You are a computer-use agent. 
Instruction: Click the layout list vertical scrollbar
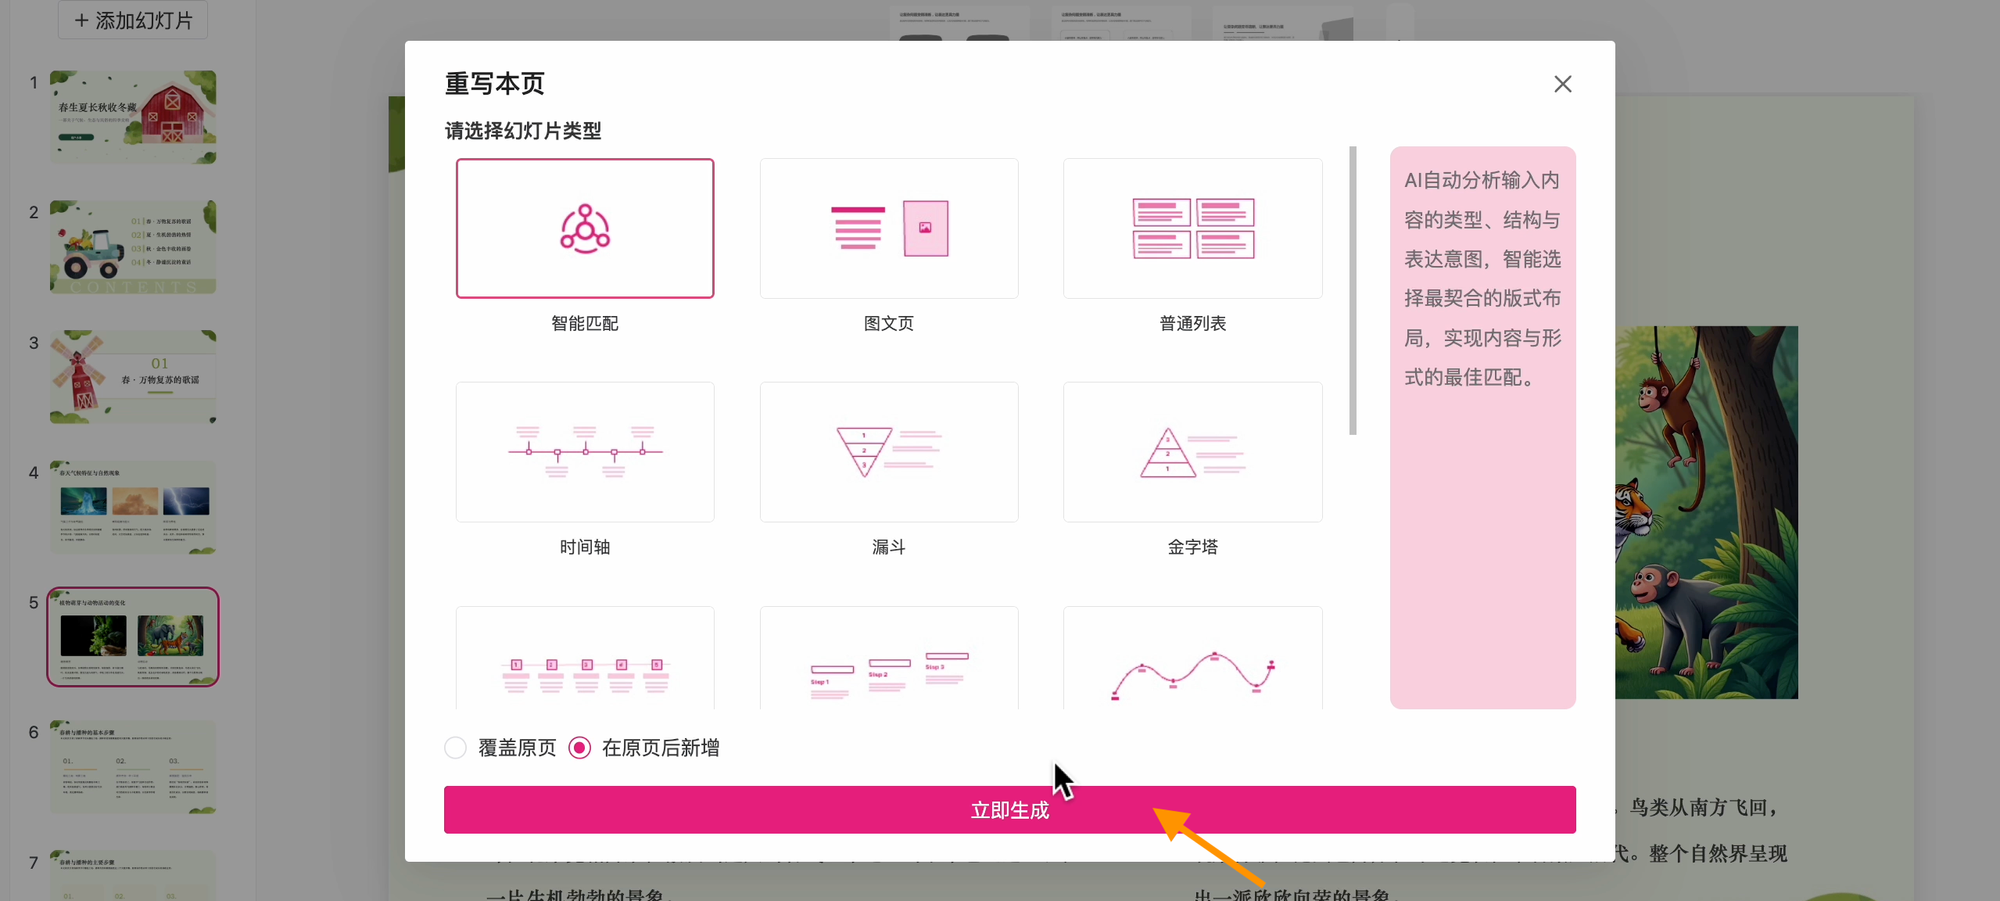pos(1353,290)
